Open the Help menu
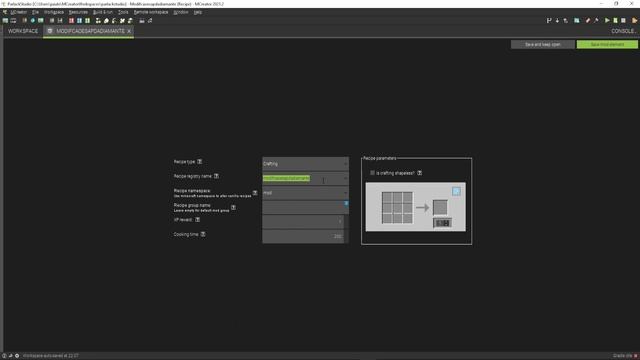This screenshot has width=640, height=360. (198, 12)
